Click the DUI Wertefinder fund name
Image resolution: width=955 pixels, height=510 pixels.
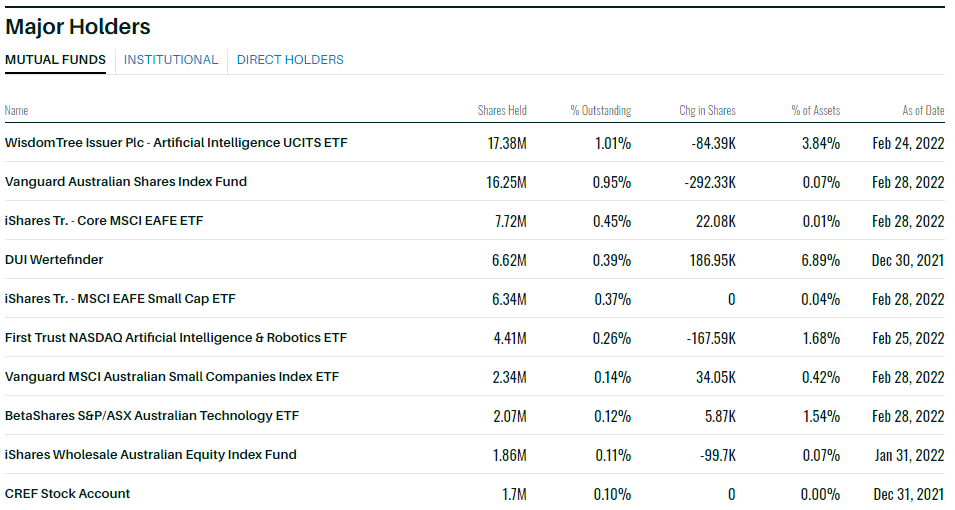tap(54, 260)
